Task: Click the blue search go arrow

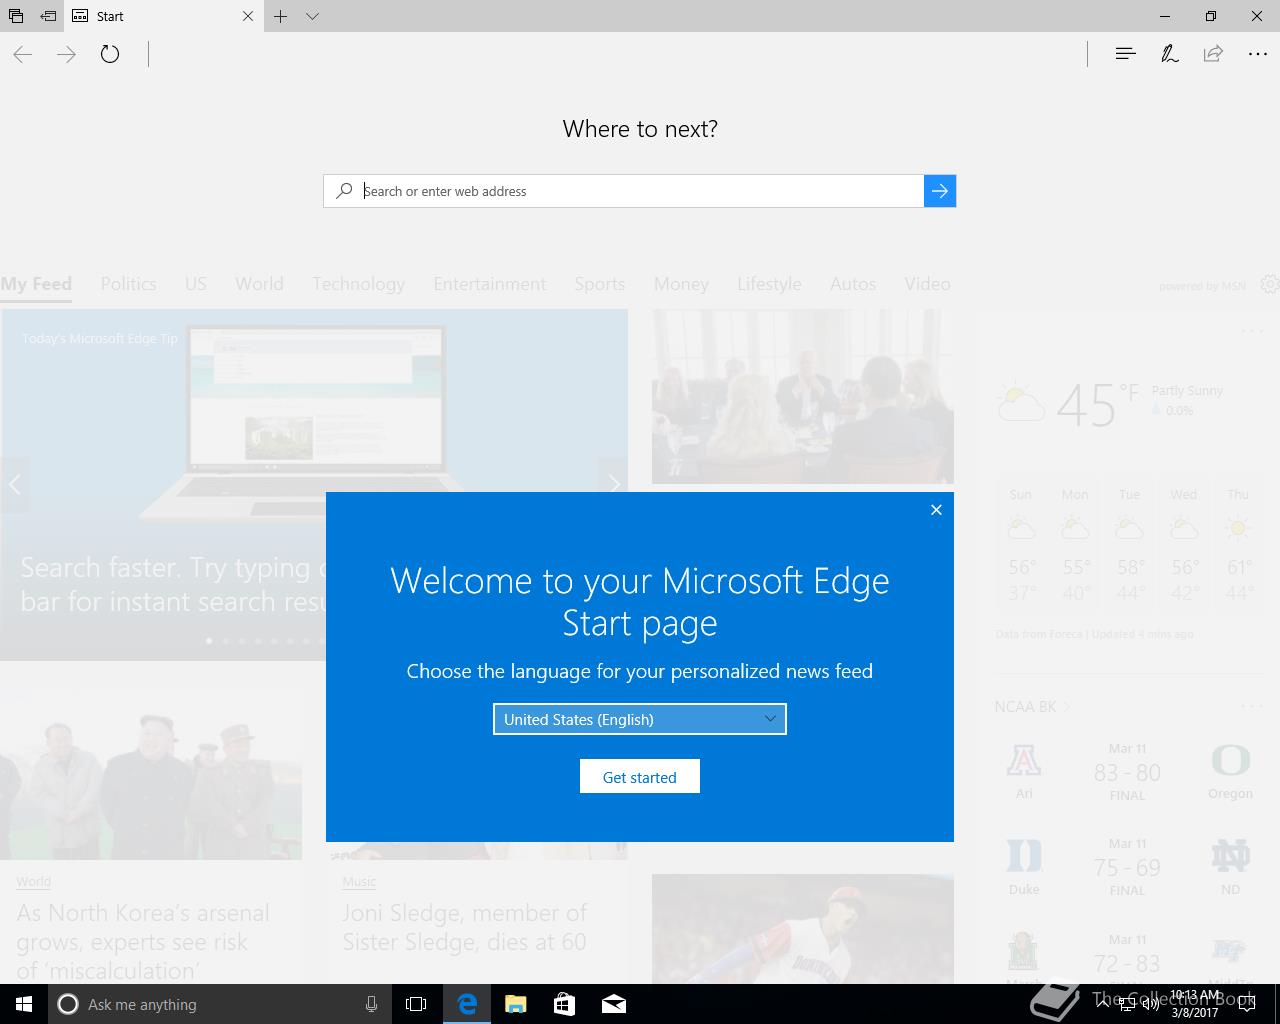Action: (x=940, y=191)
